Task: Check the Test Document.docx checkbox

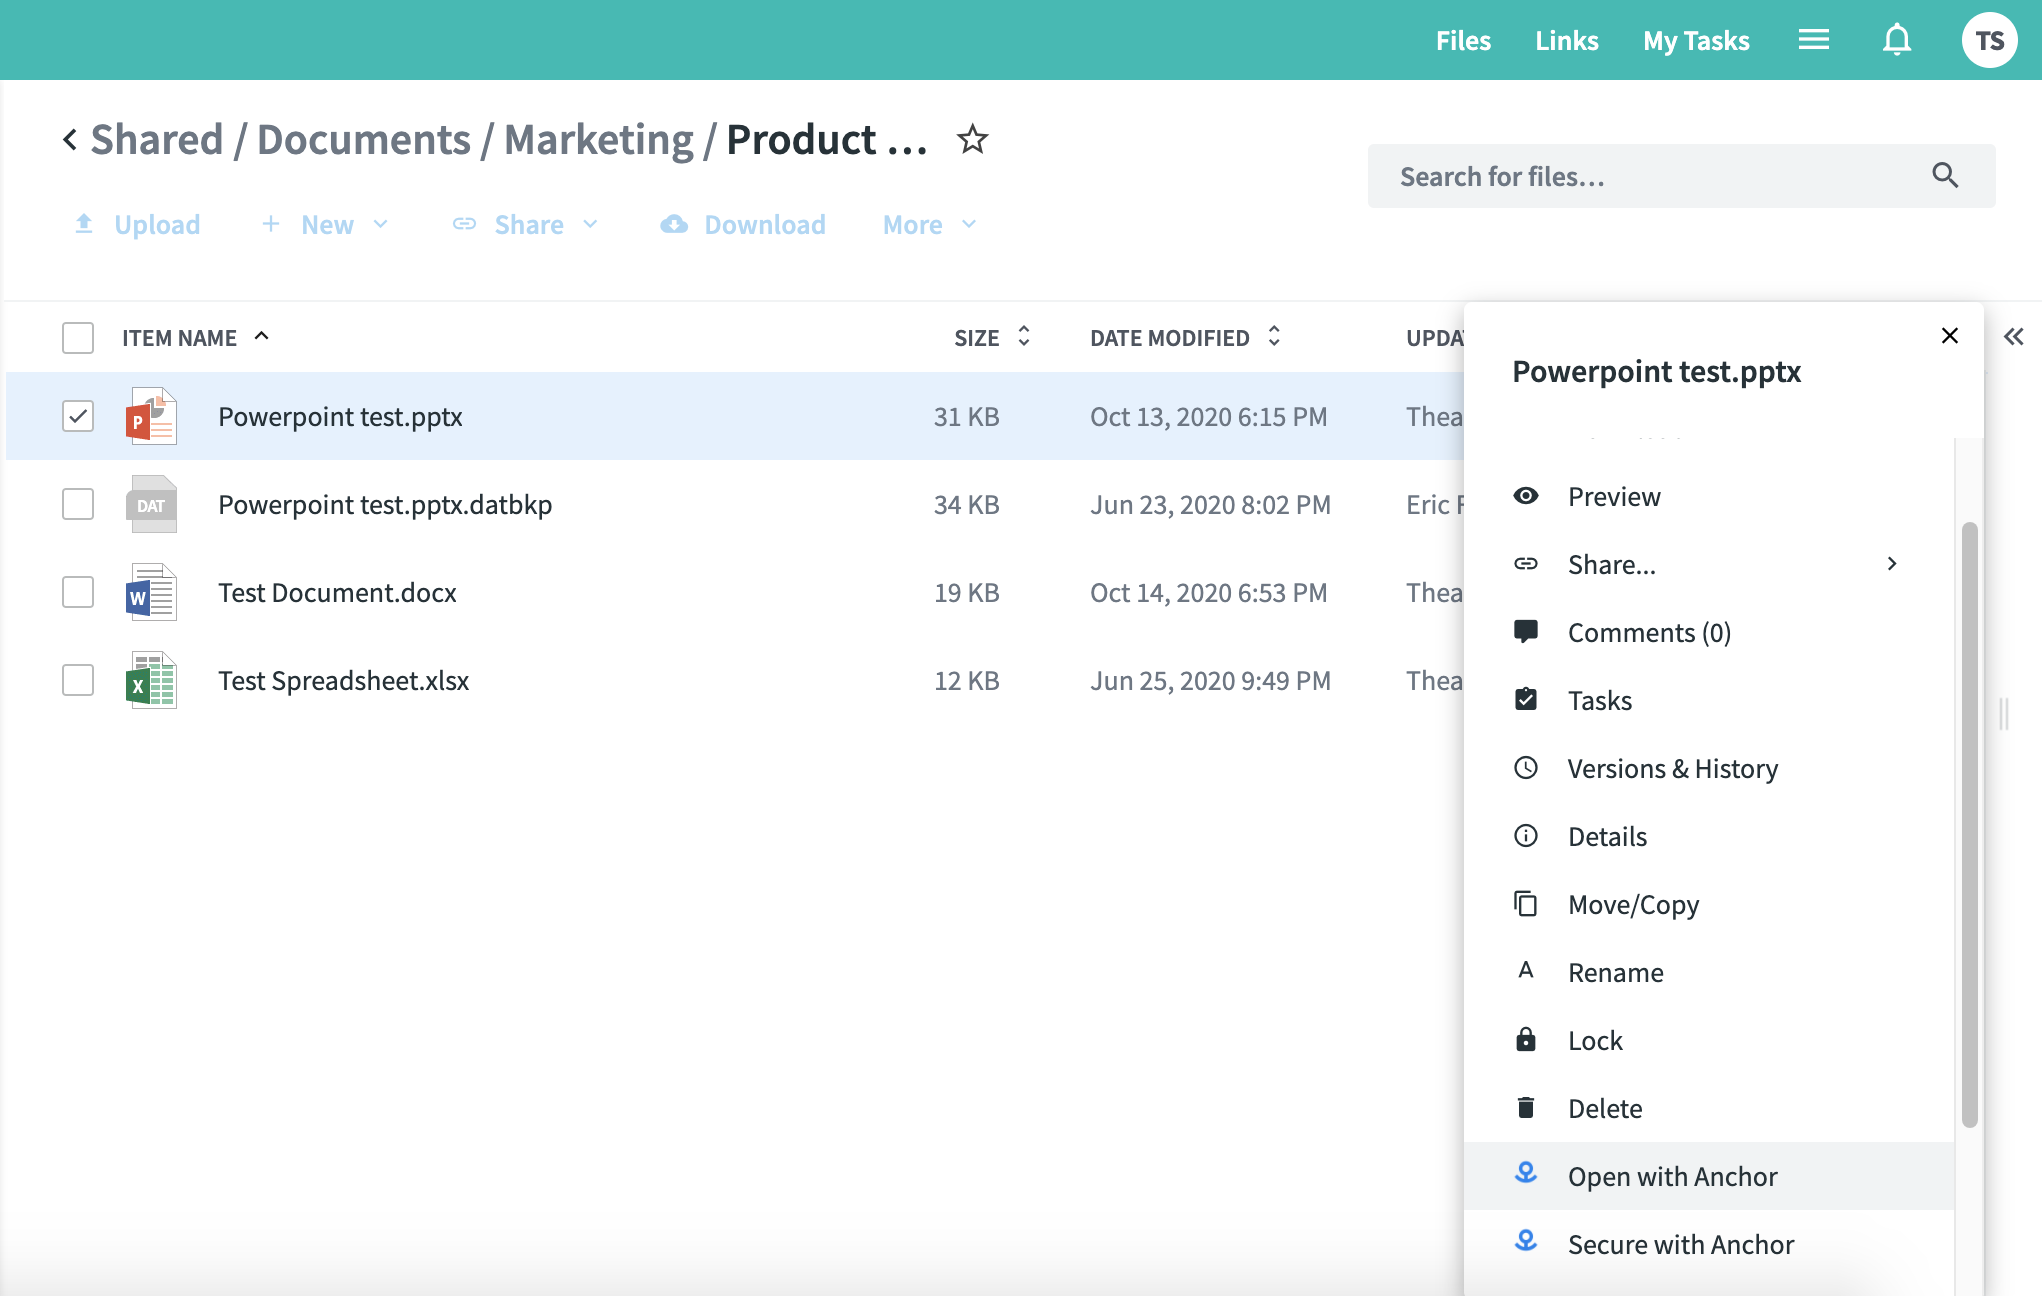Action: coord(78,592)
